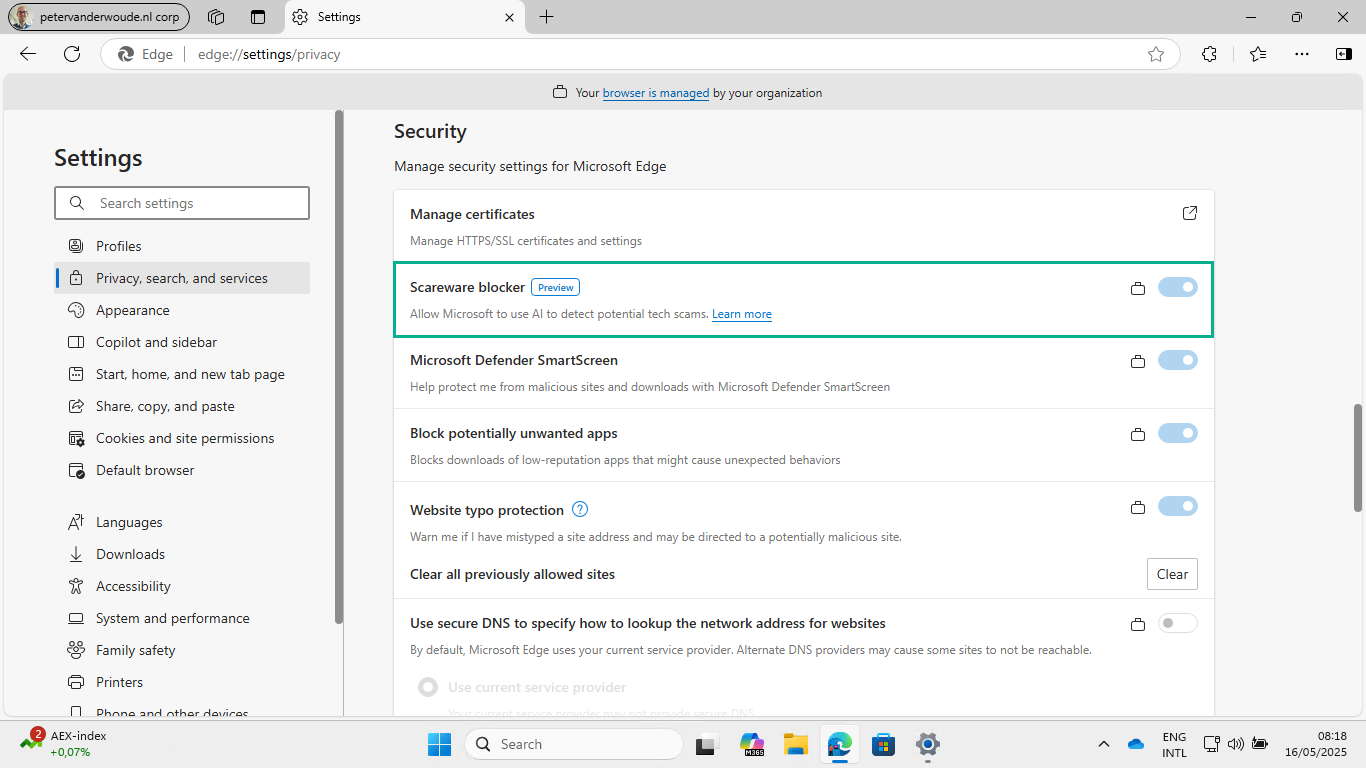Click the Website typo protection help icon

click(580, 509)
